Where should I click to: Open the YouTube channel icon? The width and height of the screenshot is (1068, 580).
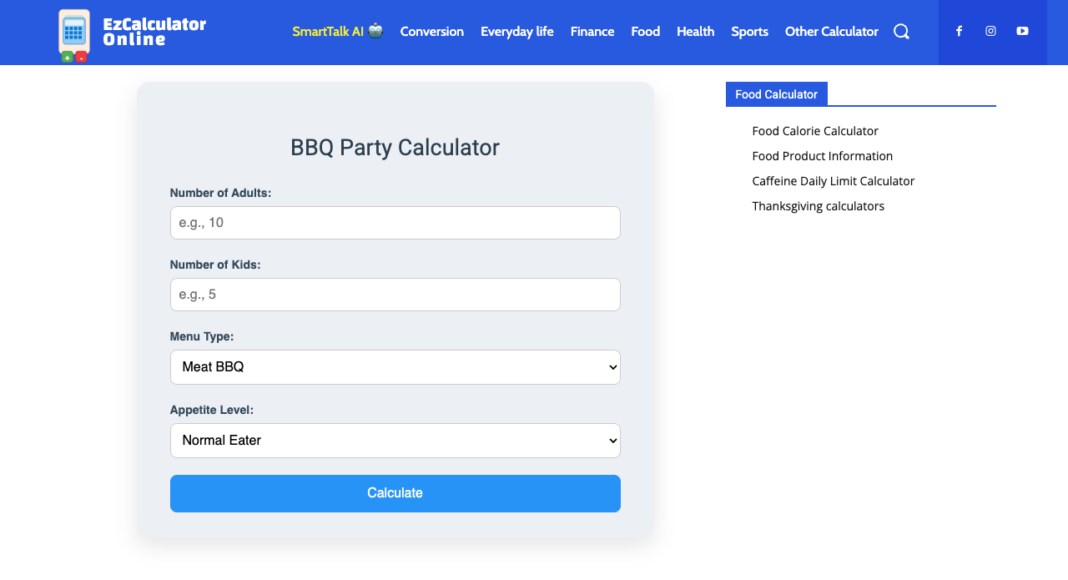pos(1022,31)
